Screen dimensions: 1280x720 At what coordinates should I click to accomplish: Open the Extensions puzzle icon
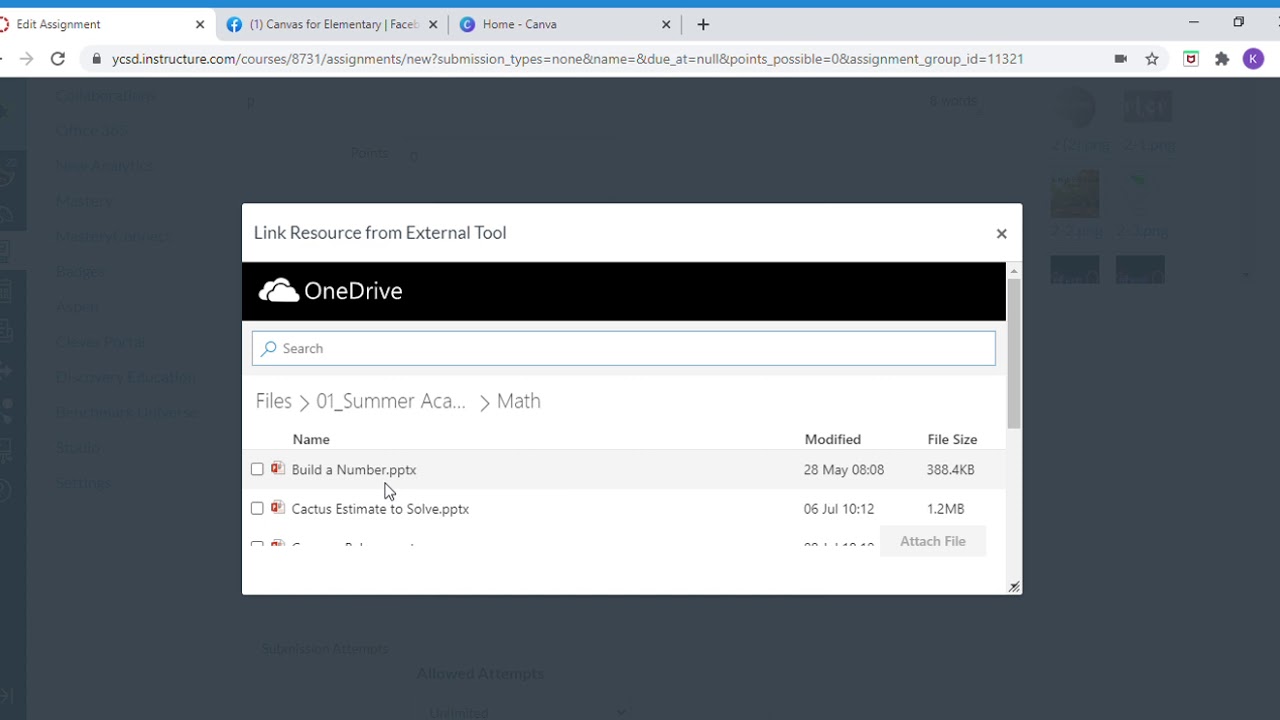(x=1222, y=59)
